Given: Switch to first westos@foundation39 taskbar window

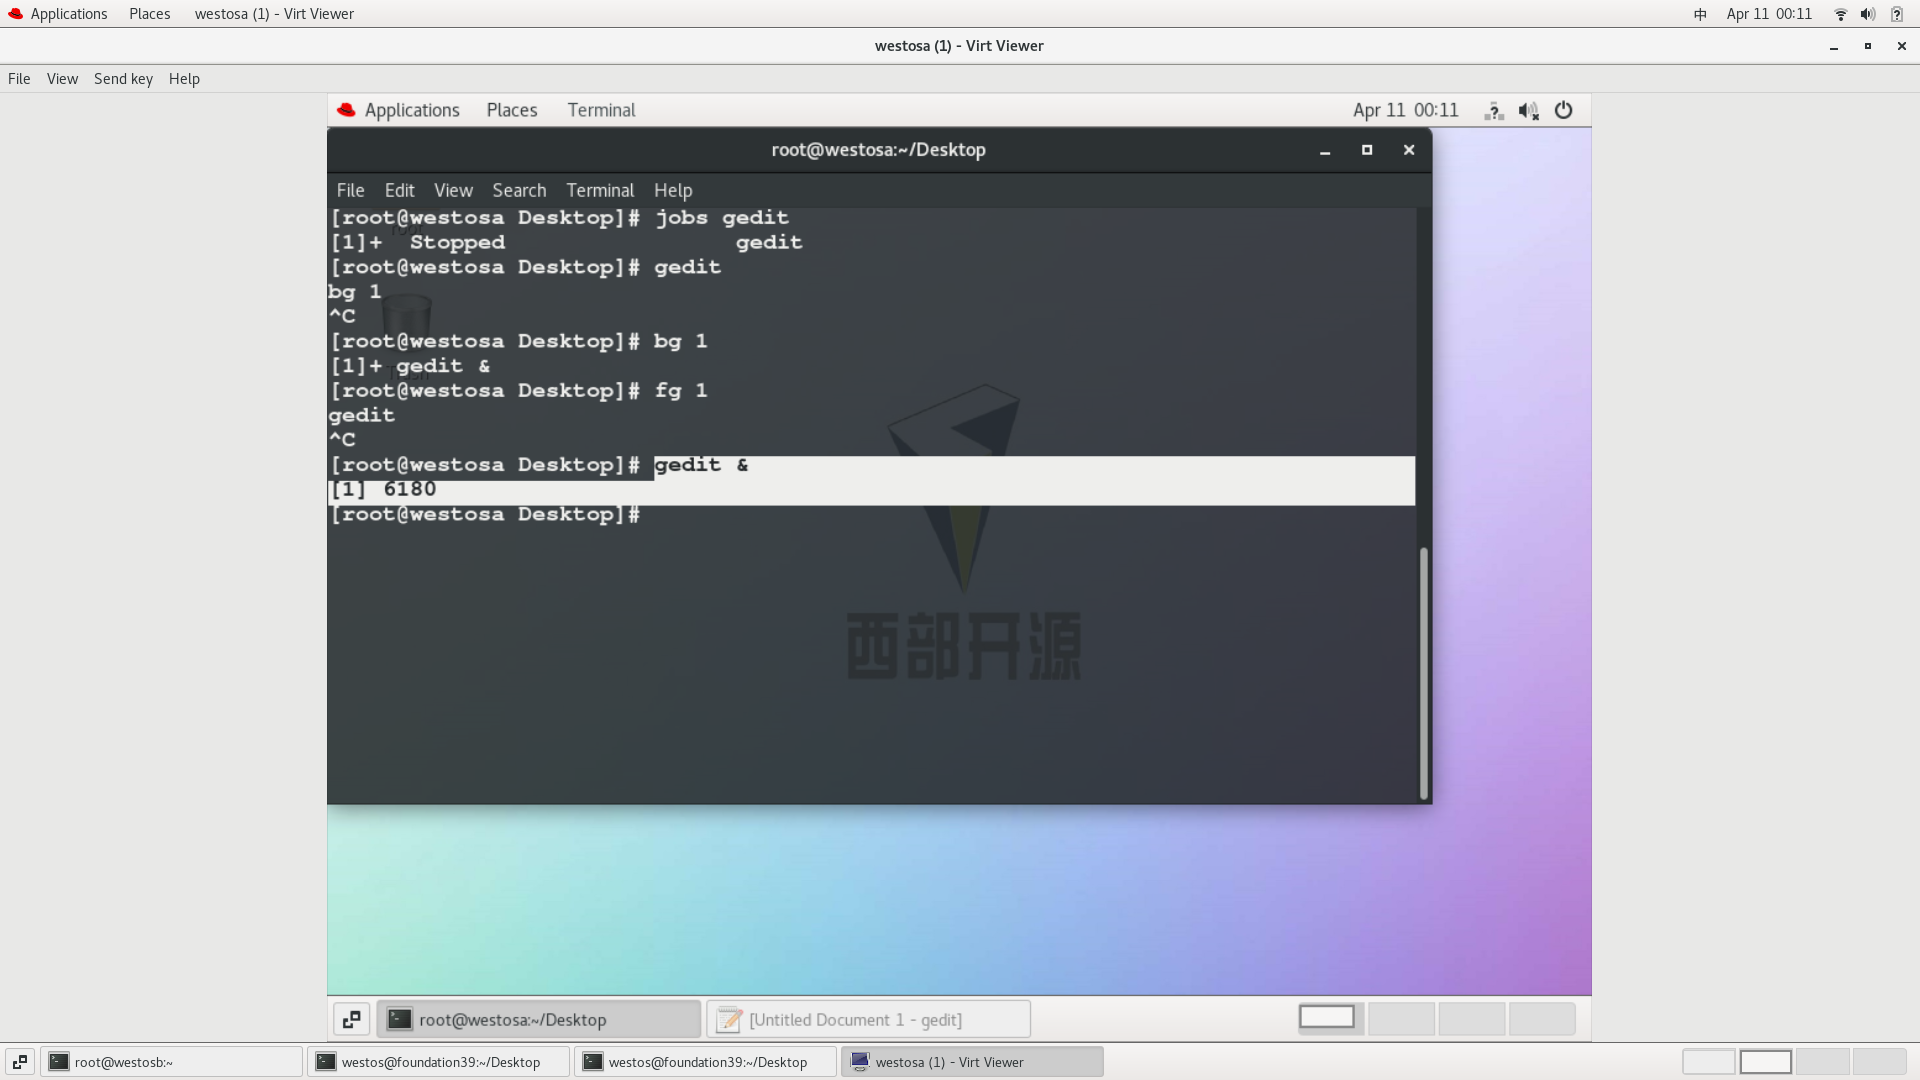Looking at the screenshot, I should [438, 1062].
